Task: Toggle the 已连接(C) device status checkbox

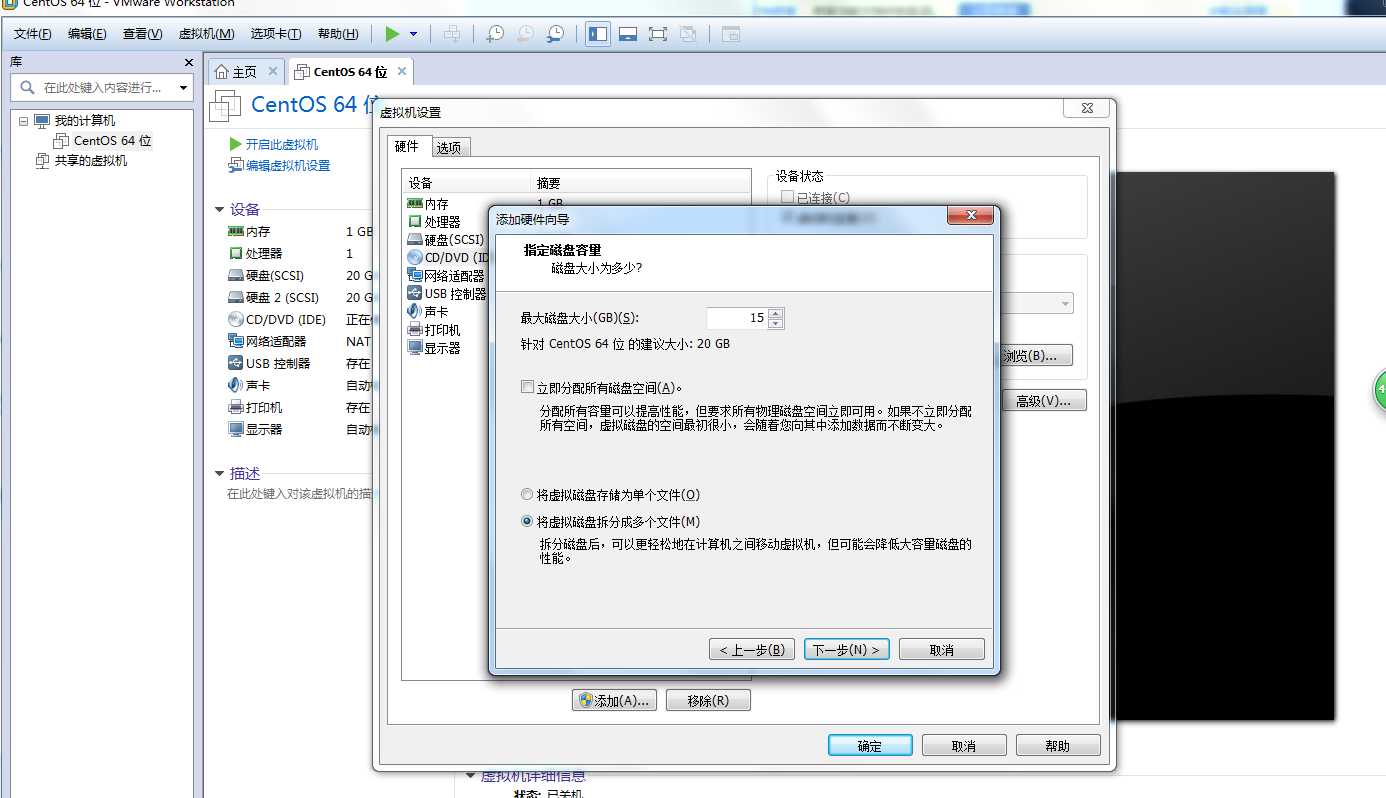Action: 788,197
